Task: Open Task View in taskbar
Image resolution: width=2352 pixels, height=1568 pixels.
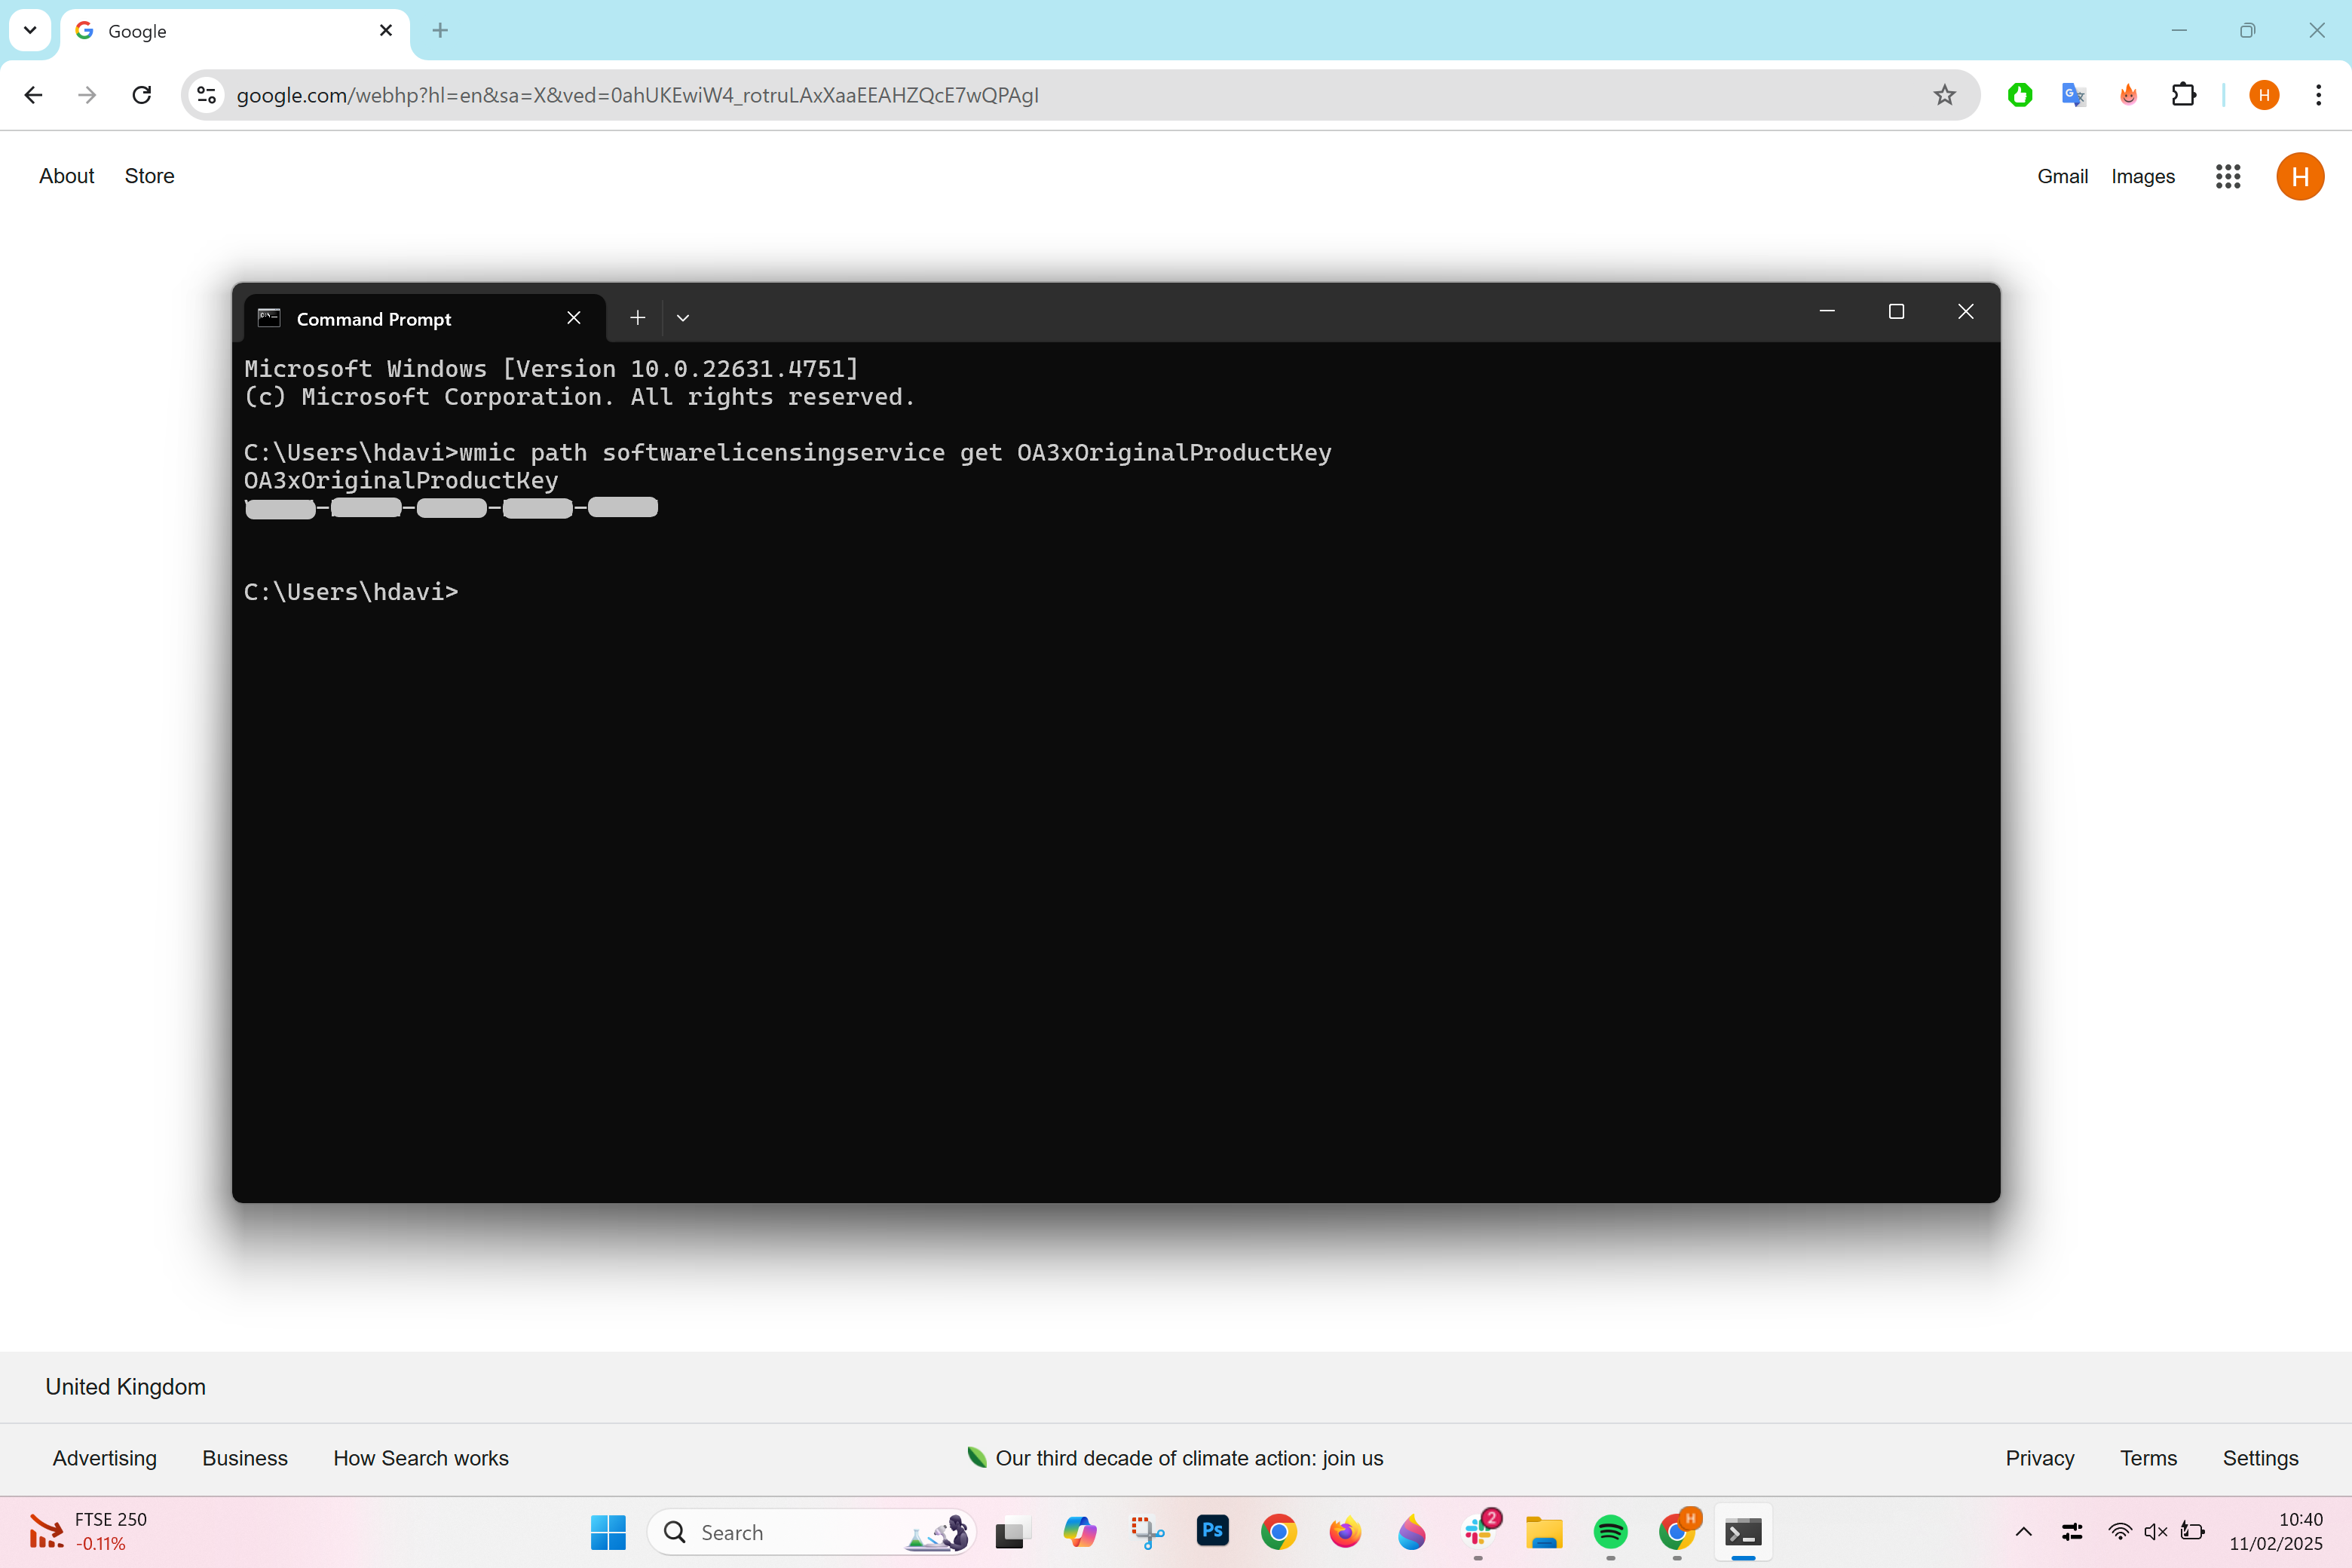Action: 1013,1532
